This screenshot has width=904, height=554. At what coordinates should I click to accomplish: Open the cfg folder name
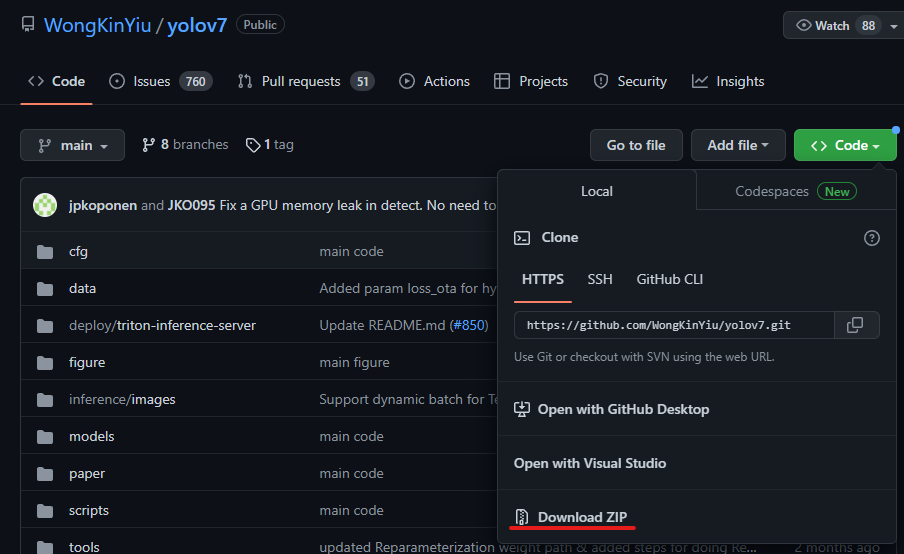click(78, 252)
